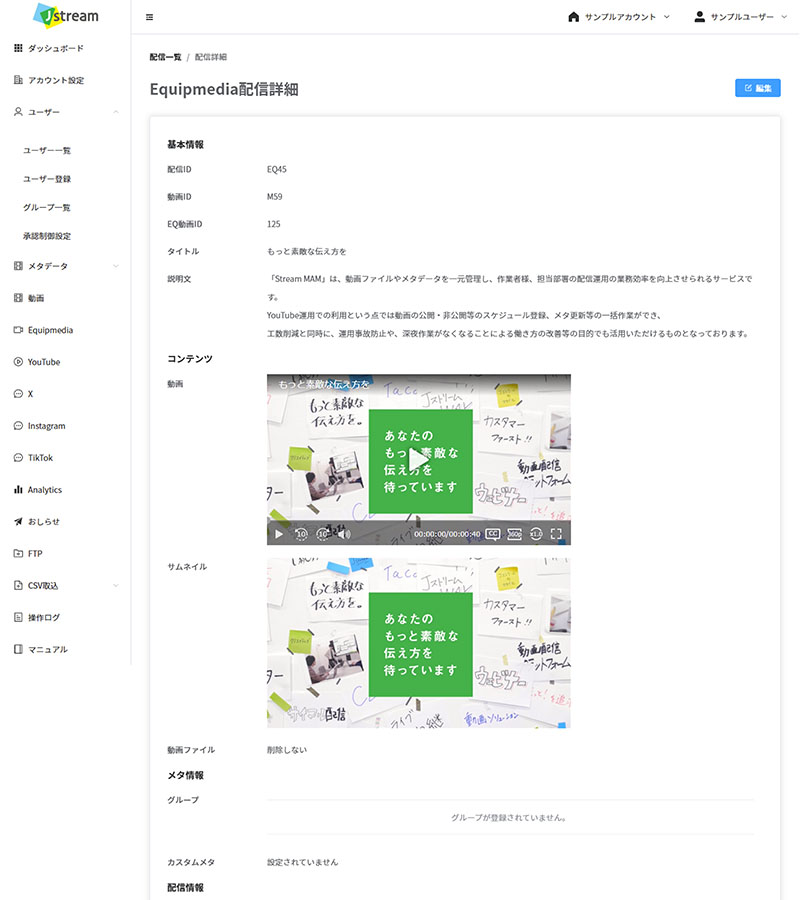
Task: Expand the CSV取込 section chevron
Action: [x=116, y=585]
